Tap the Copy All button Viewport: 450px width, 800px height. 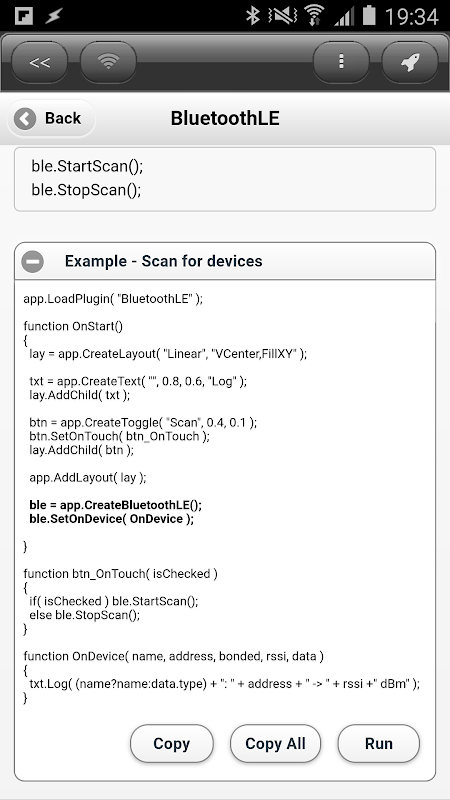coord(276,744)
